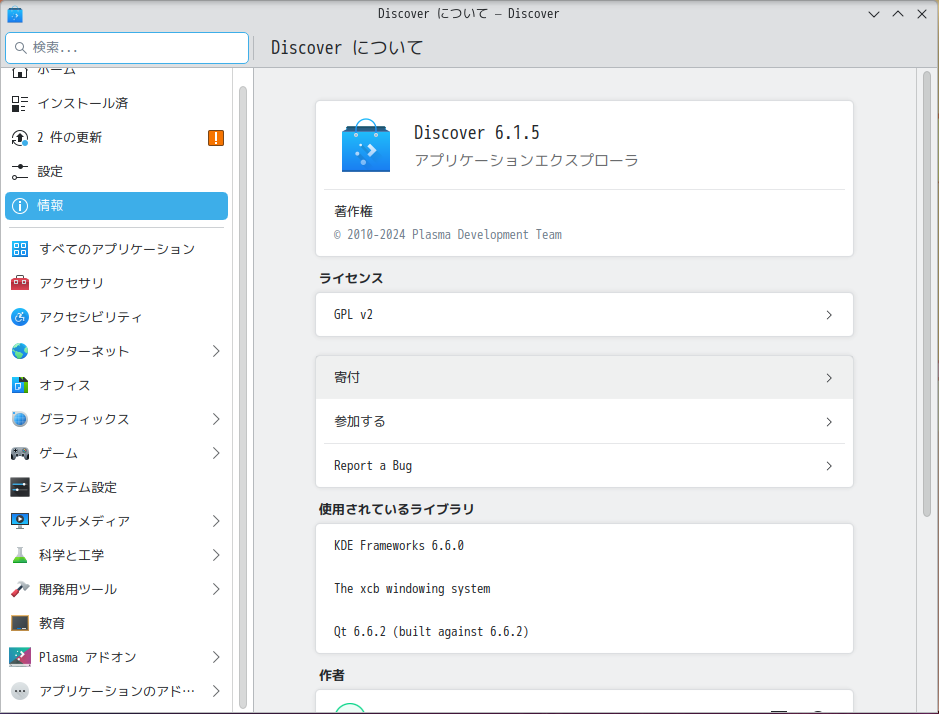Expand the 科学と工学 category chevron
The image size is (939, 714).
coord(216,555)
